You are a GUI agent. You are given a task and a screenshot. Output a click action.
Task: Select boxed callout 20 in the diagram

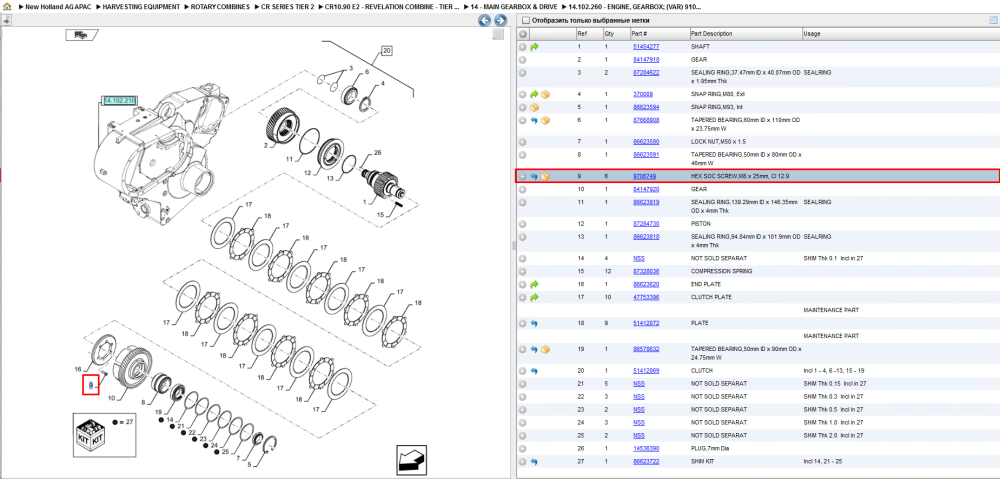pyautogui.click(x=387, y=50)
